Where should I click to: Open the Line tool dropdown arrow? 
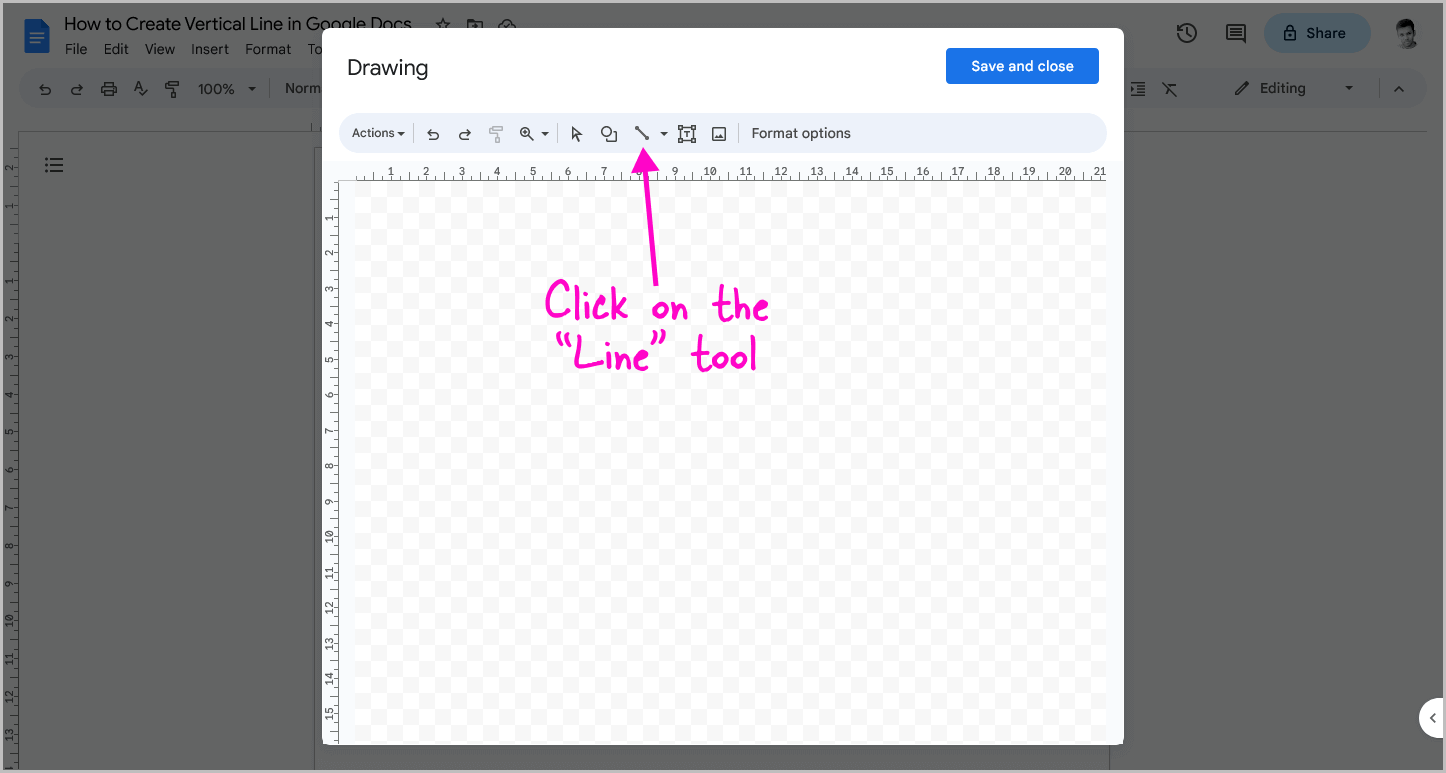point(663,133)
